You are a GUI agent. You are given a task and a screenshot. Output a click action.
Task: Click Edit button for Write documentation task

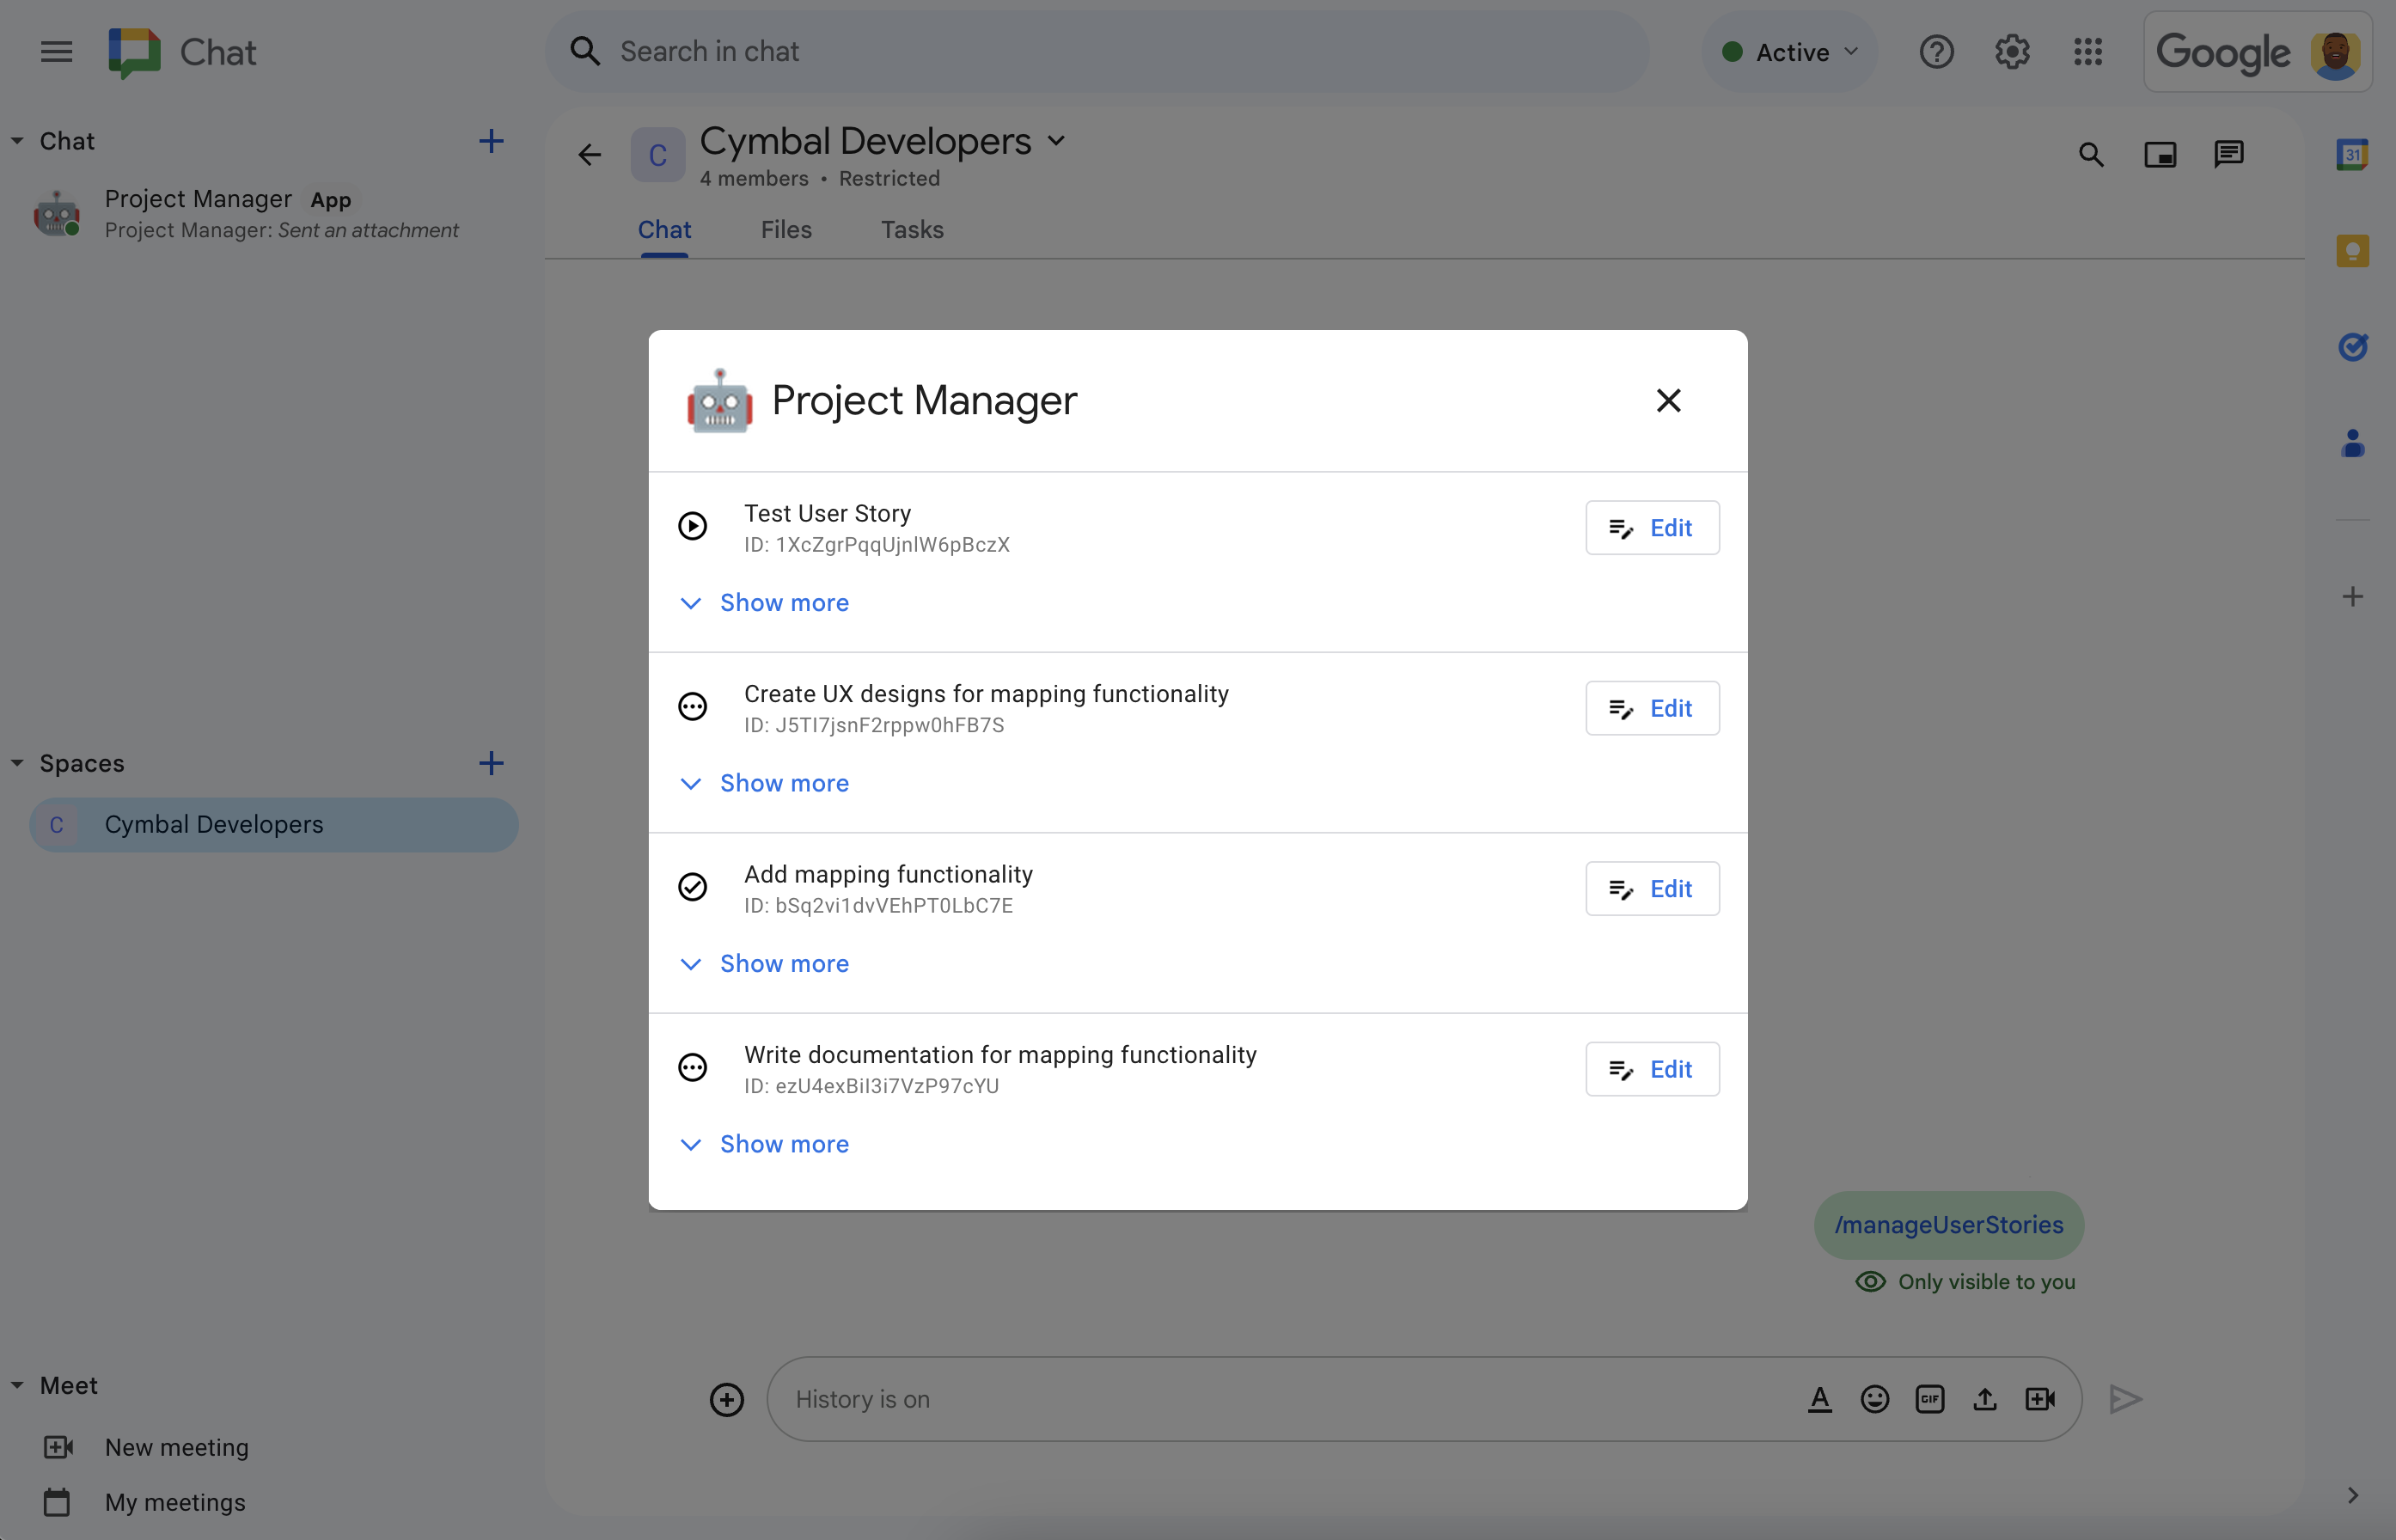[1648, 1068]
